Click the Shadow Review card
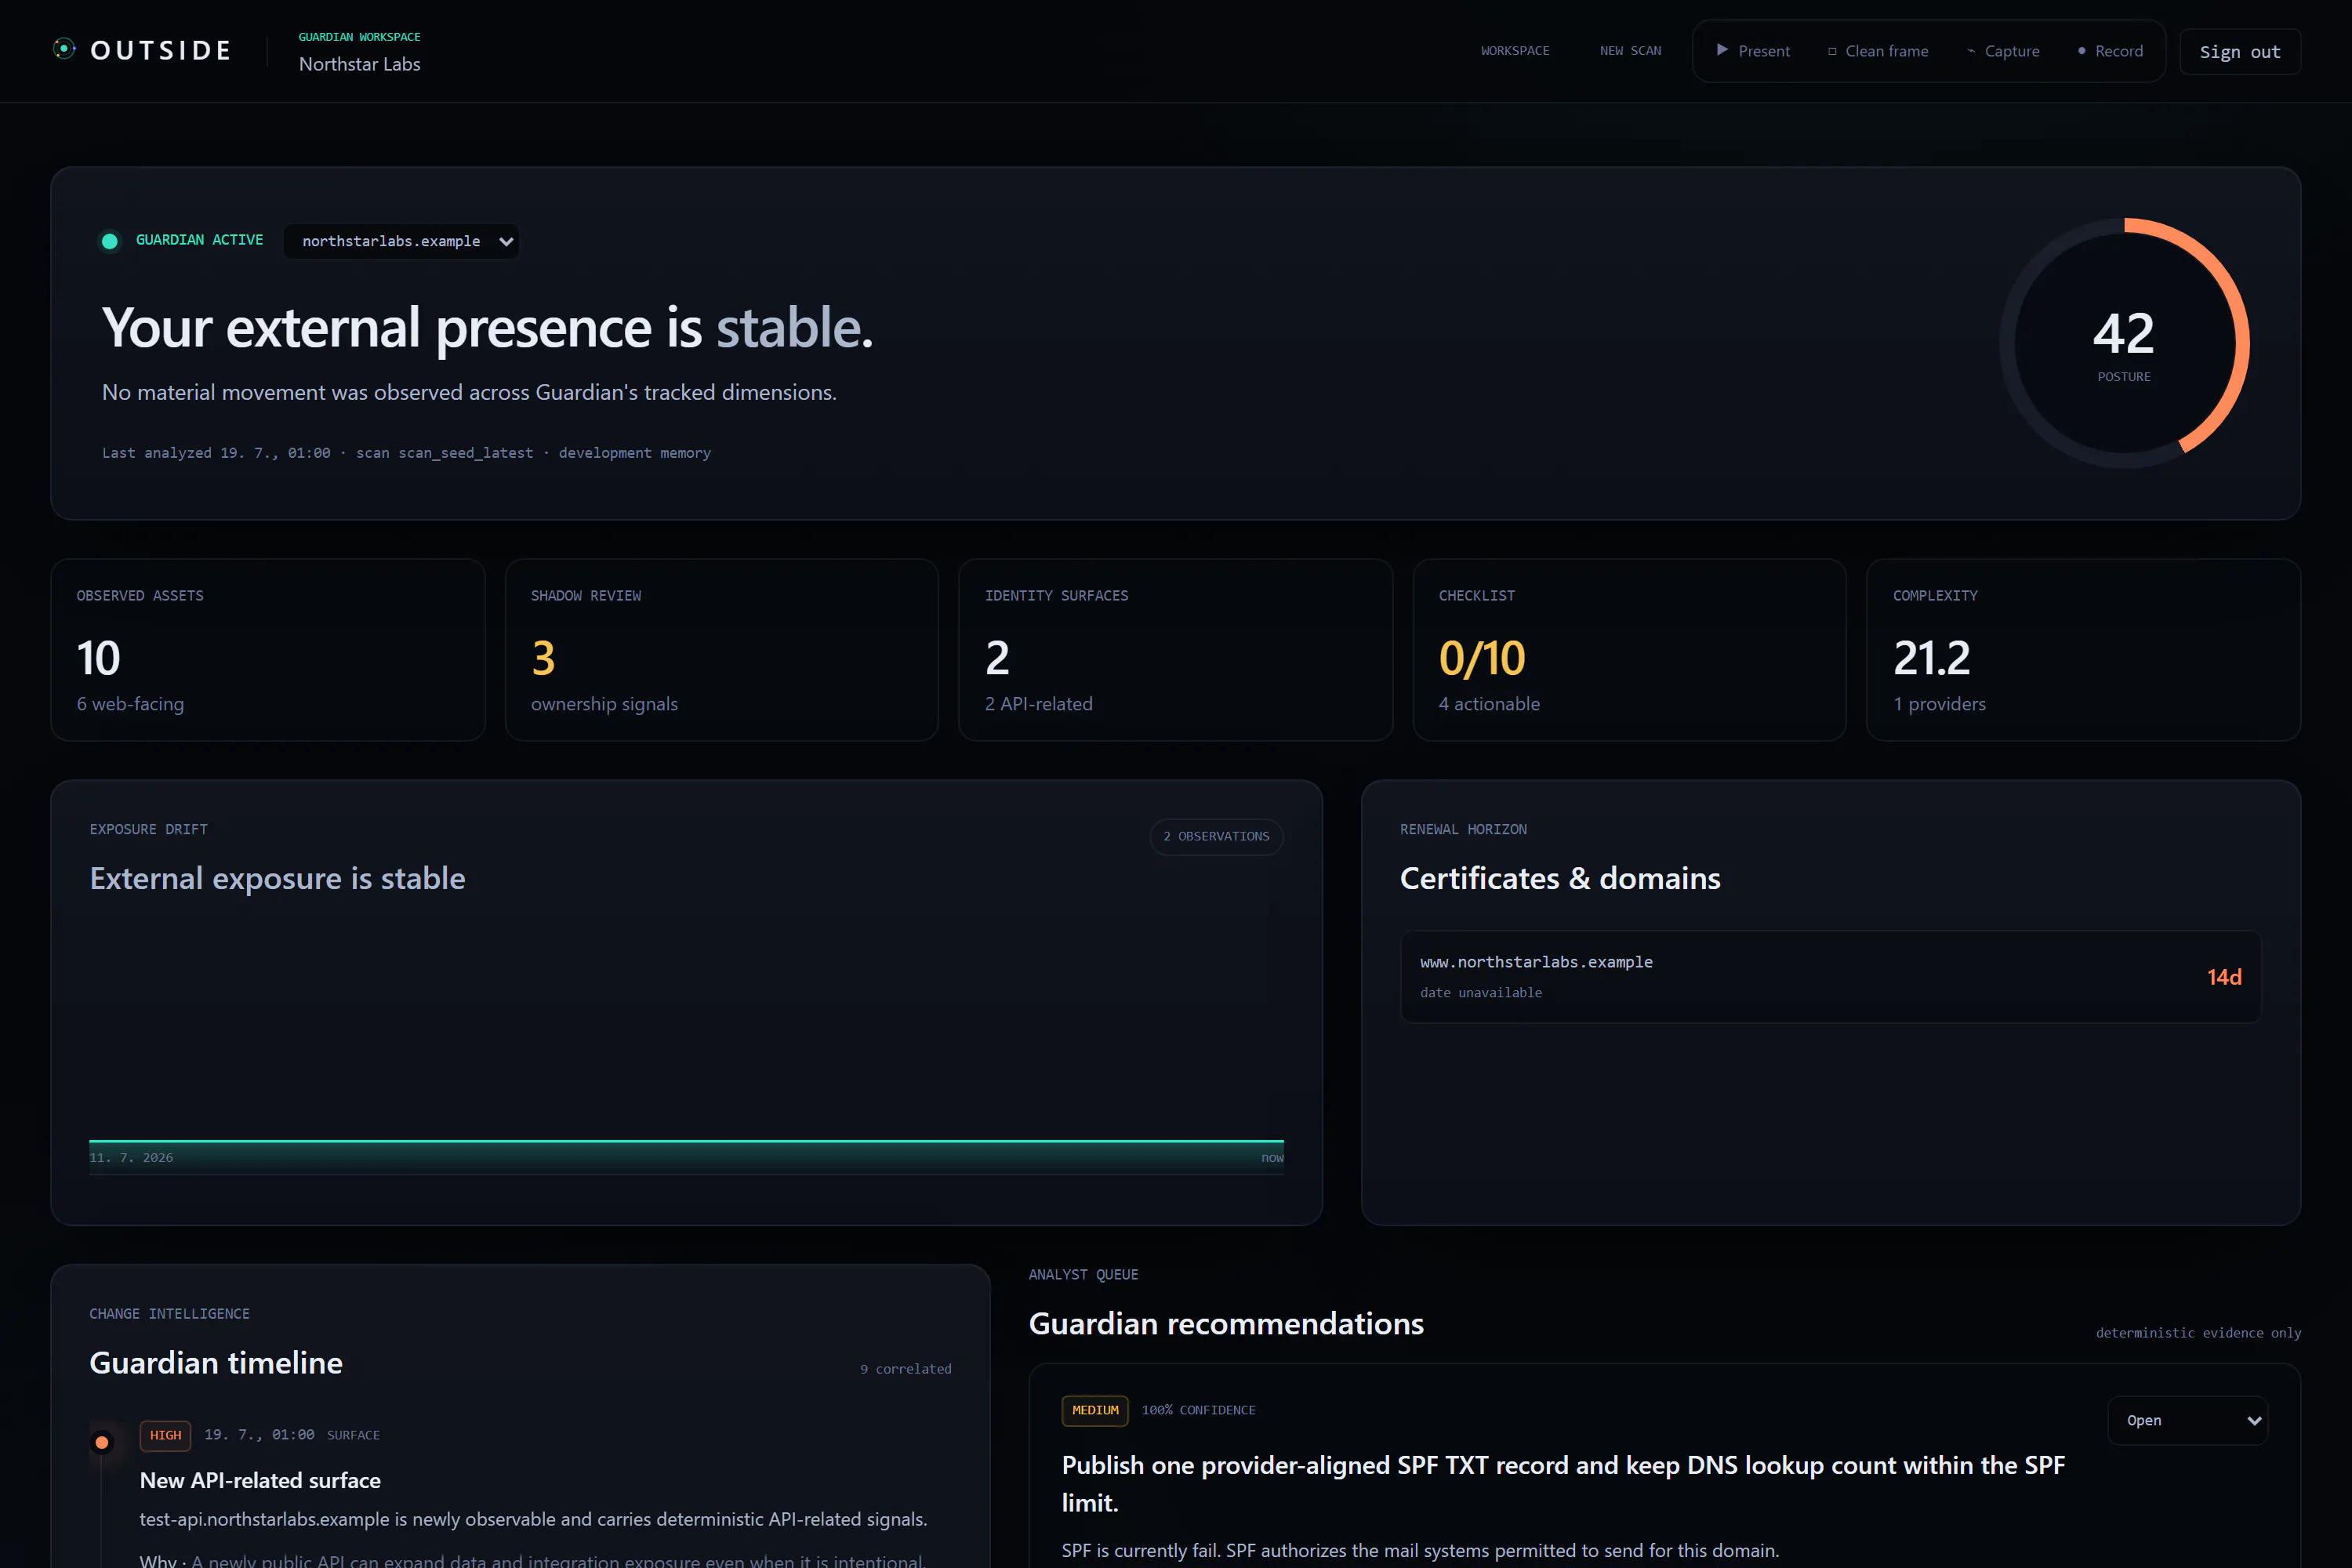Viewport: 2352px width, 1568px height. click(x=722, y=650)
